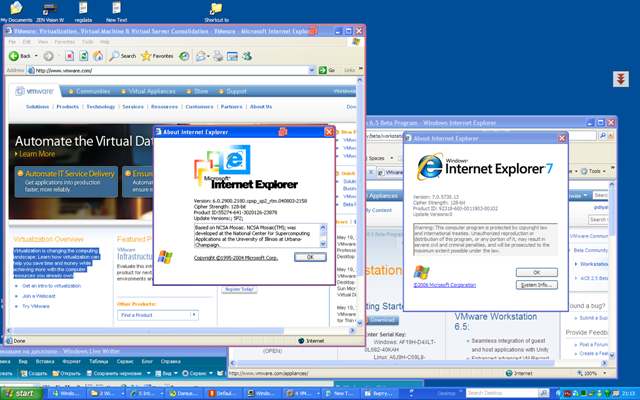
Task: Open the Back button history dropdown arrow
Action: tap(36, 56)
